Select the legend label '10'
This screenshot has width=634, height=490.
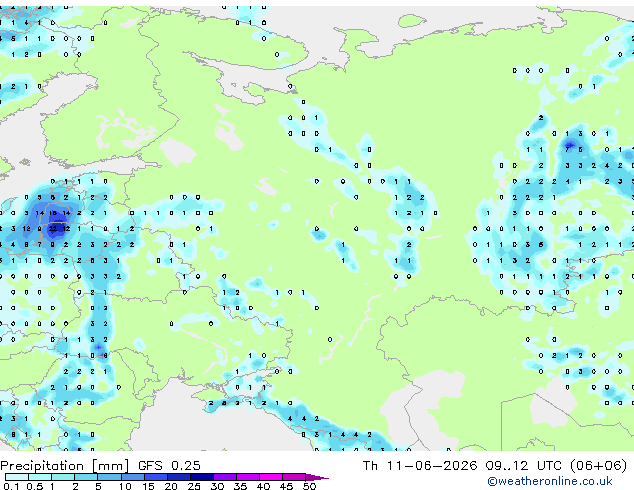(125, 486)
